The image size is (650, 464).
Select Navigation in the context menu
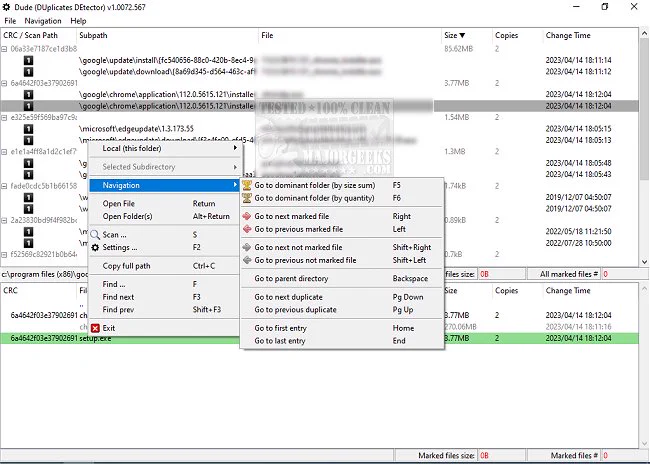click(164, 185)
